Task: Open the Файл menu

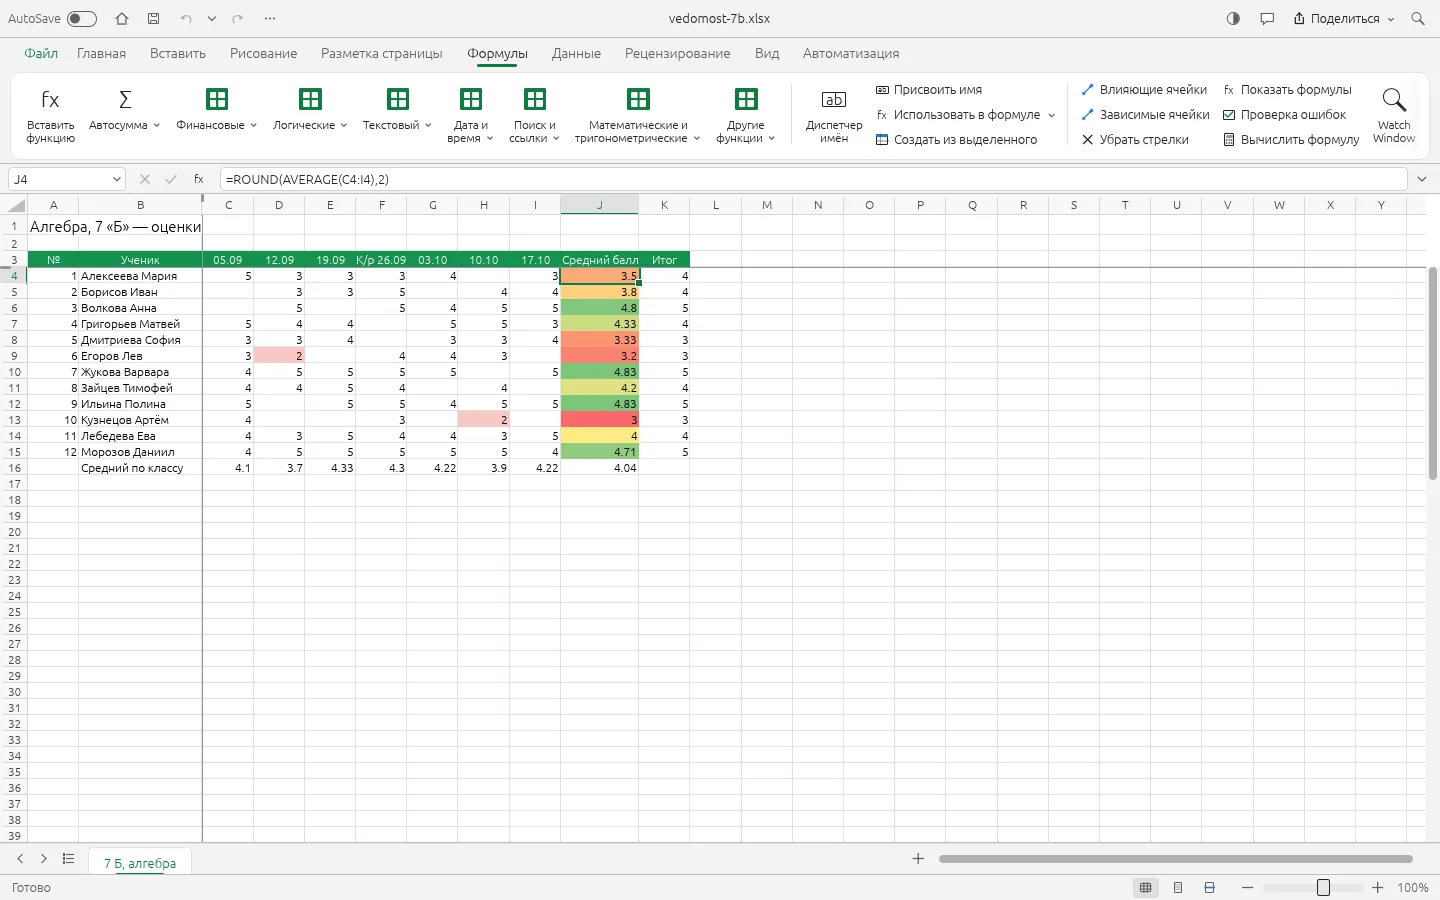Action: pos(41,53)
